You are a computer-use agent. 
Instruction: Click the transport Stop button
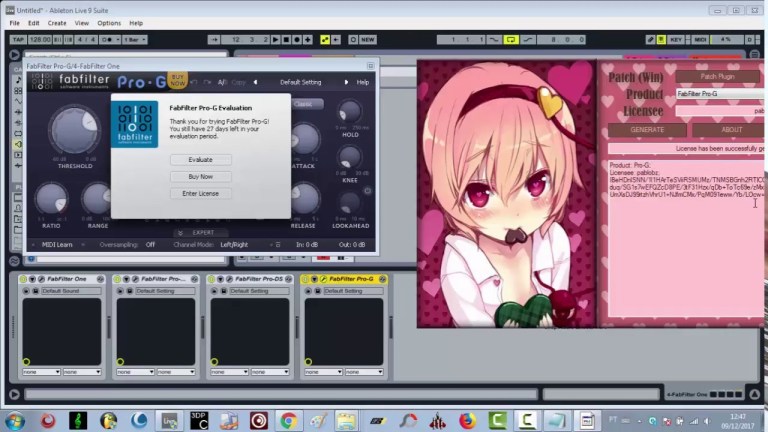pos(287,40)
